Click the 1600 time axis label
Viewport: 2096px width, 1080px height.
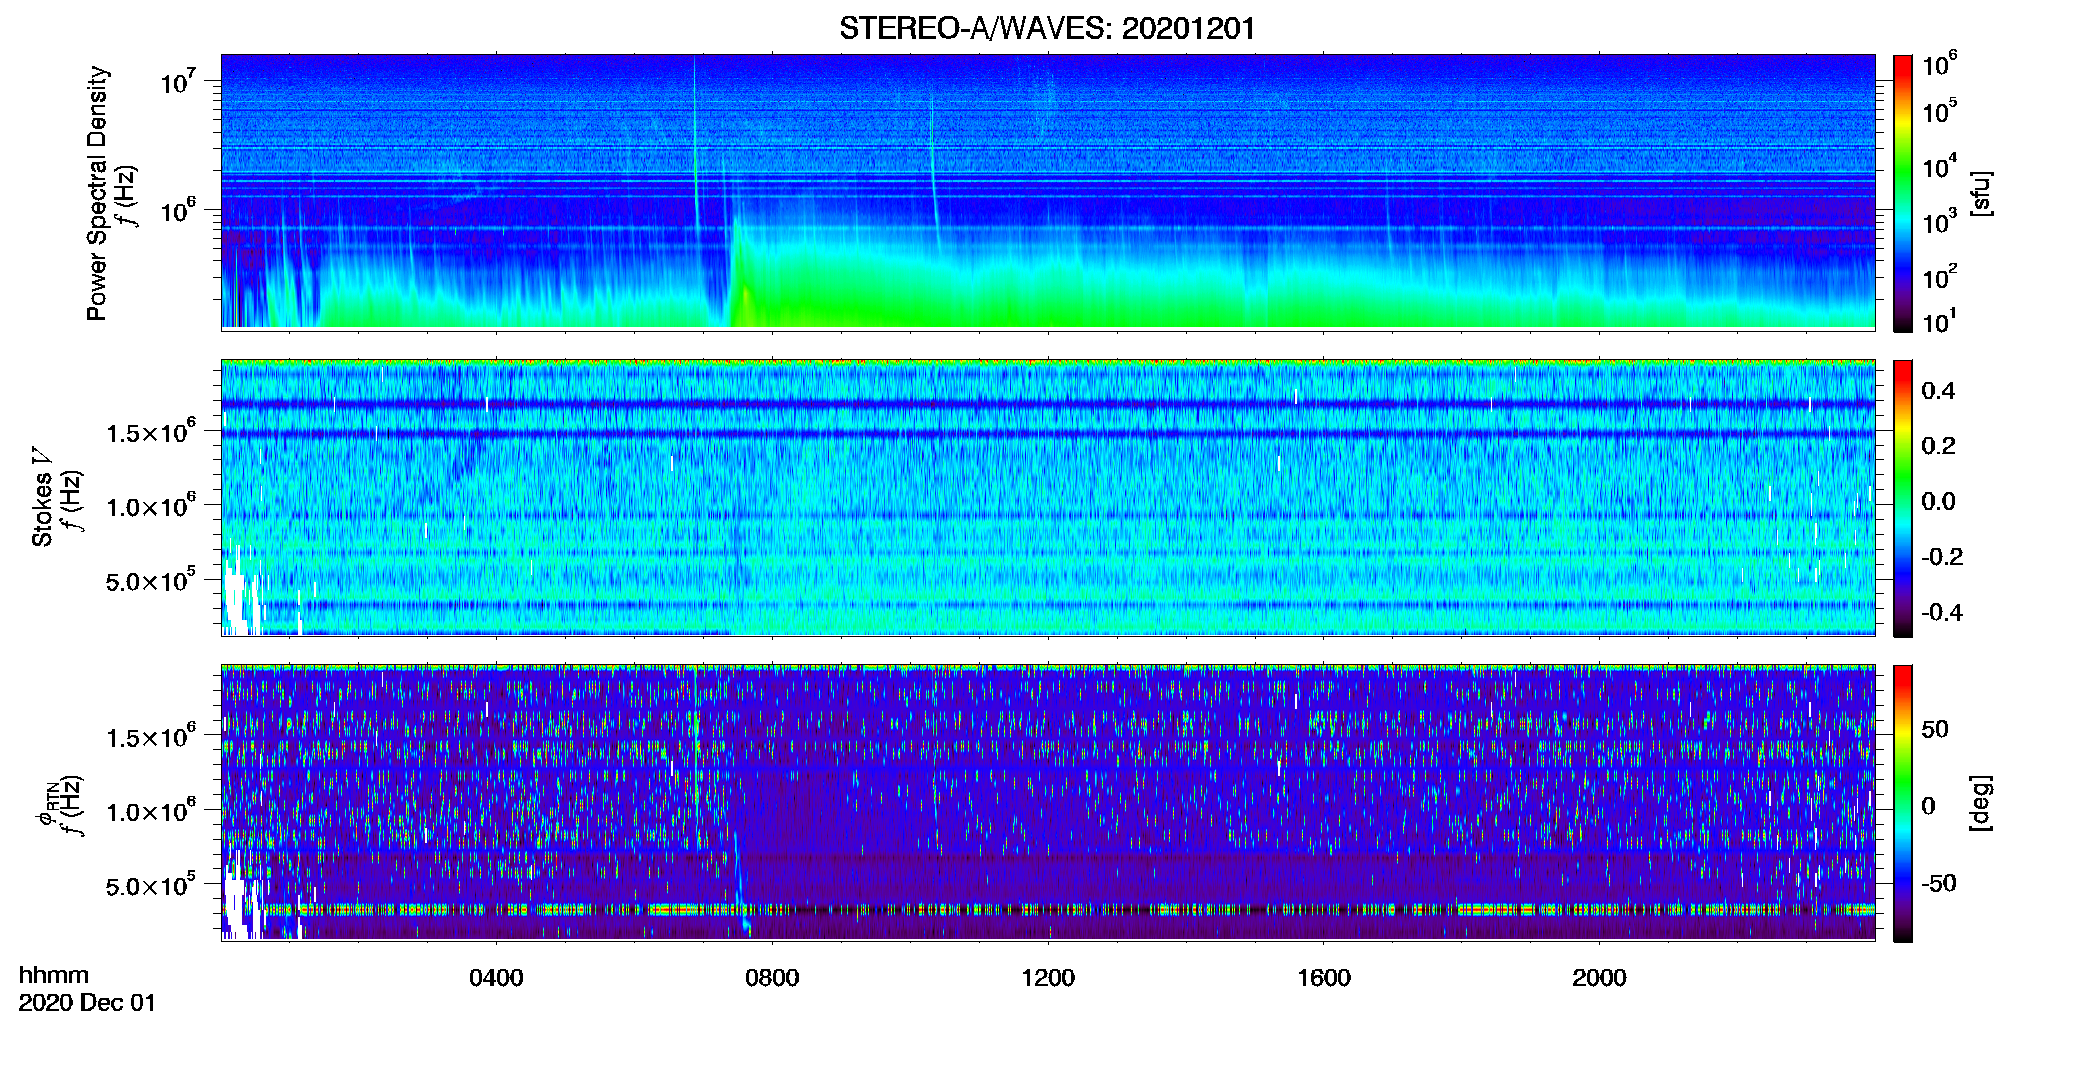tap(1324, 978)
